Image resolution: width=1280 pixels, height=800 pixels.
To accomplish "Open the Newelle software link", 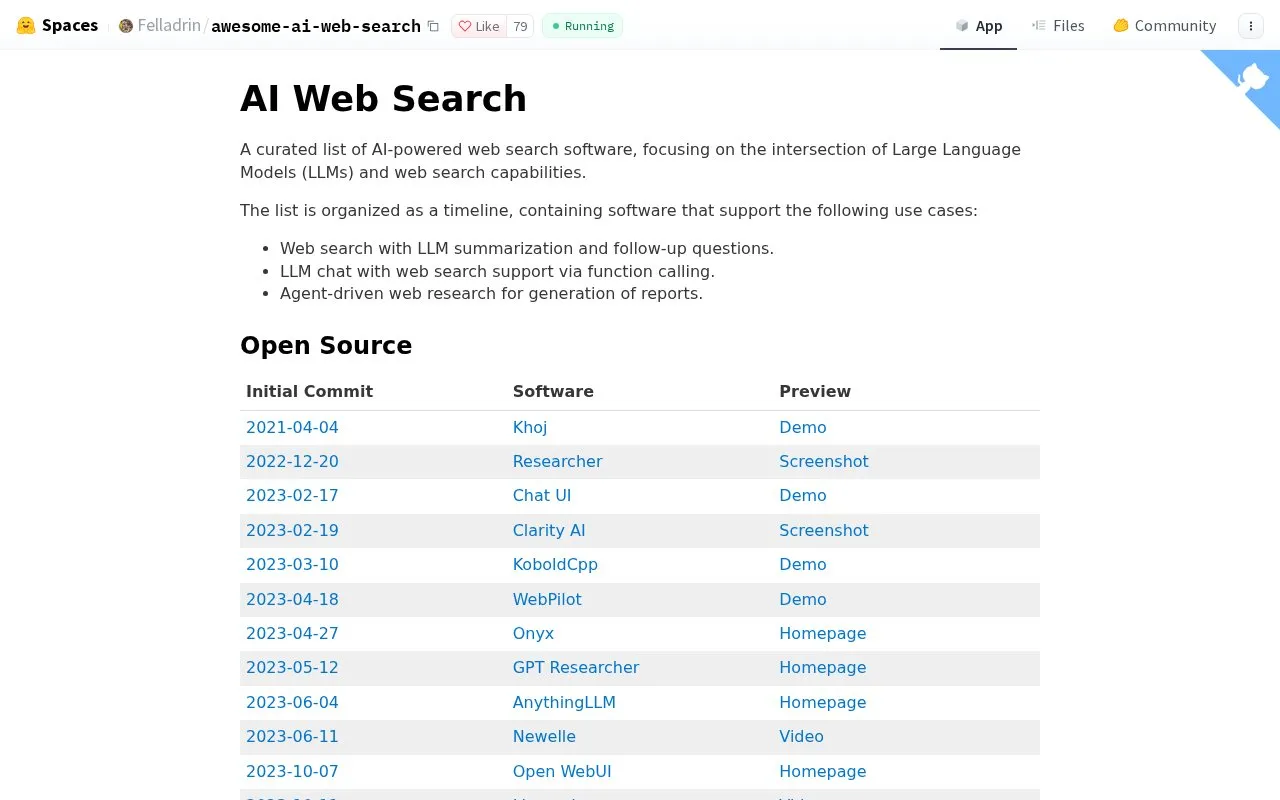I will click(x=544, y=736).
